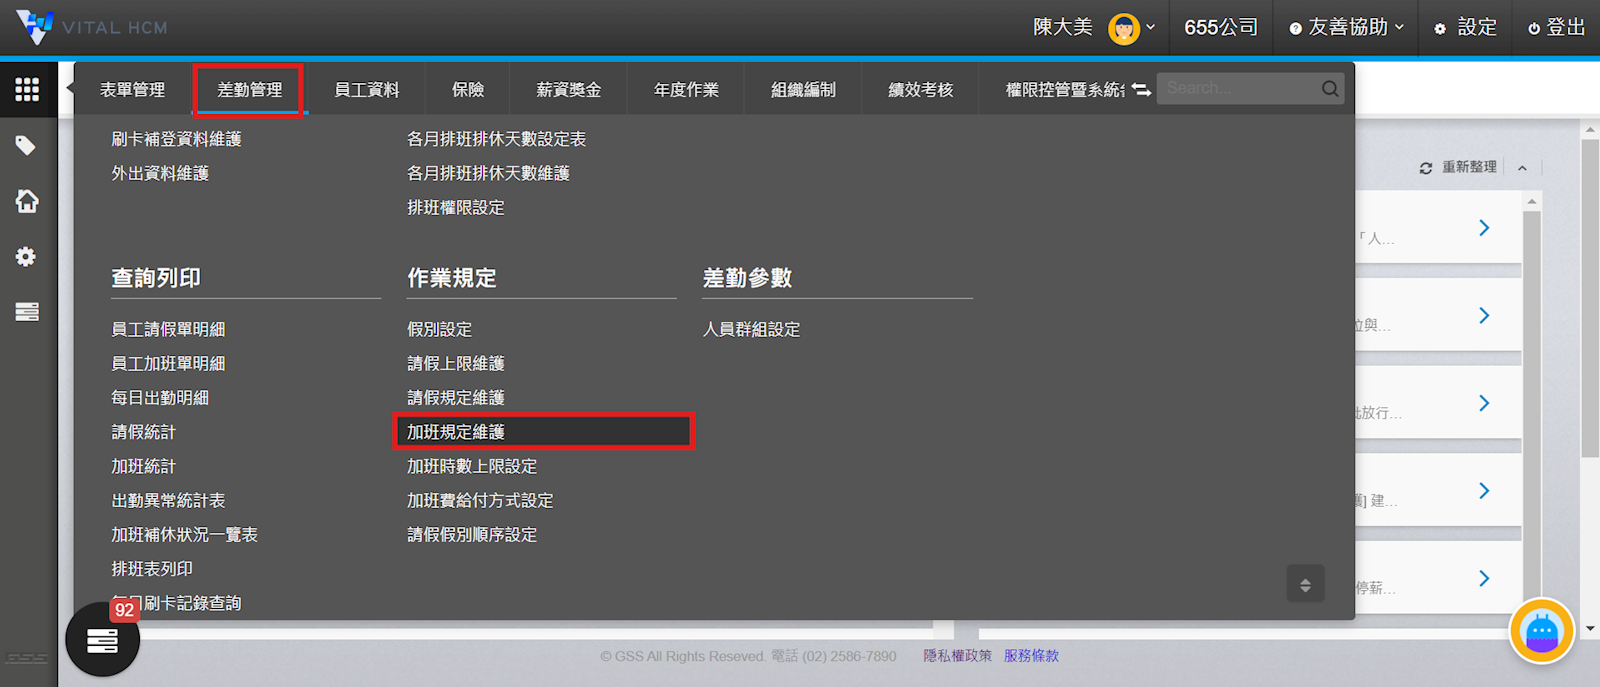The height and width of the screenshot is (687, 1600).
Task: Go to home via sidebar house icon
Action: click(27, 201)
